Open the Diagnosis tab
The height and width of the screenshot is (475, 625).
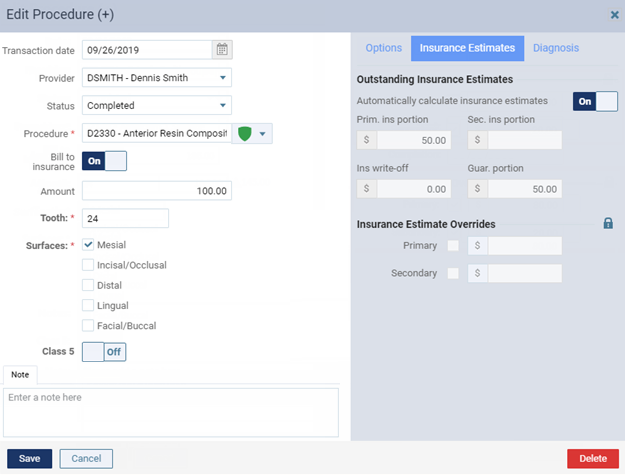tap(556, 48)
